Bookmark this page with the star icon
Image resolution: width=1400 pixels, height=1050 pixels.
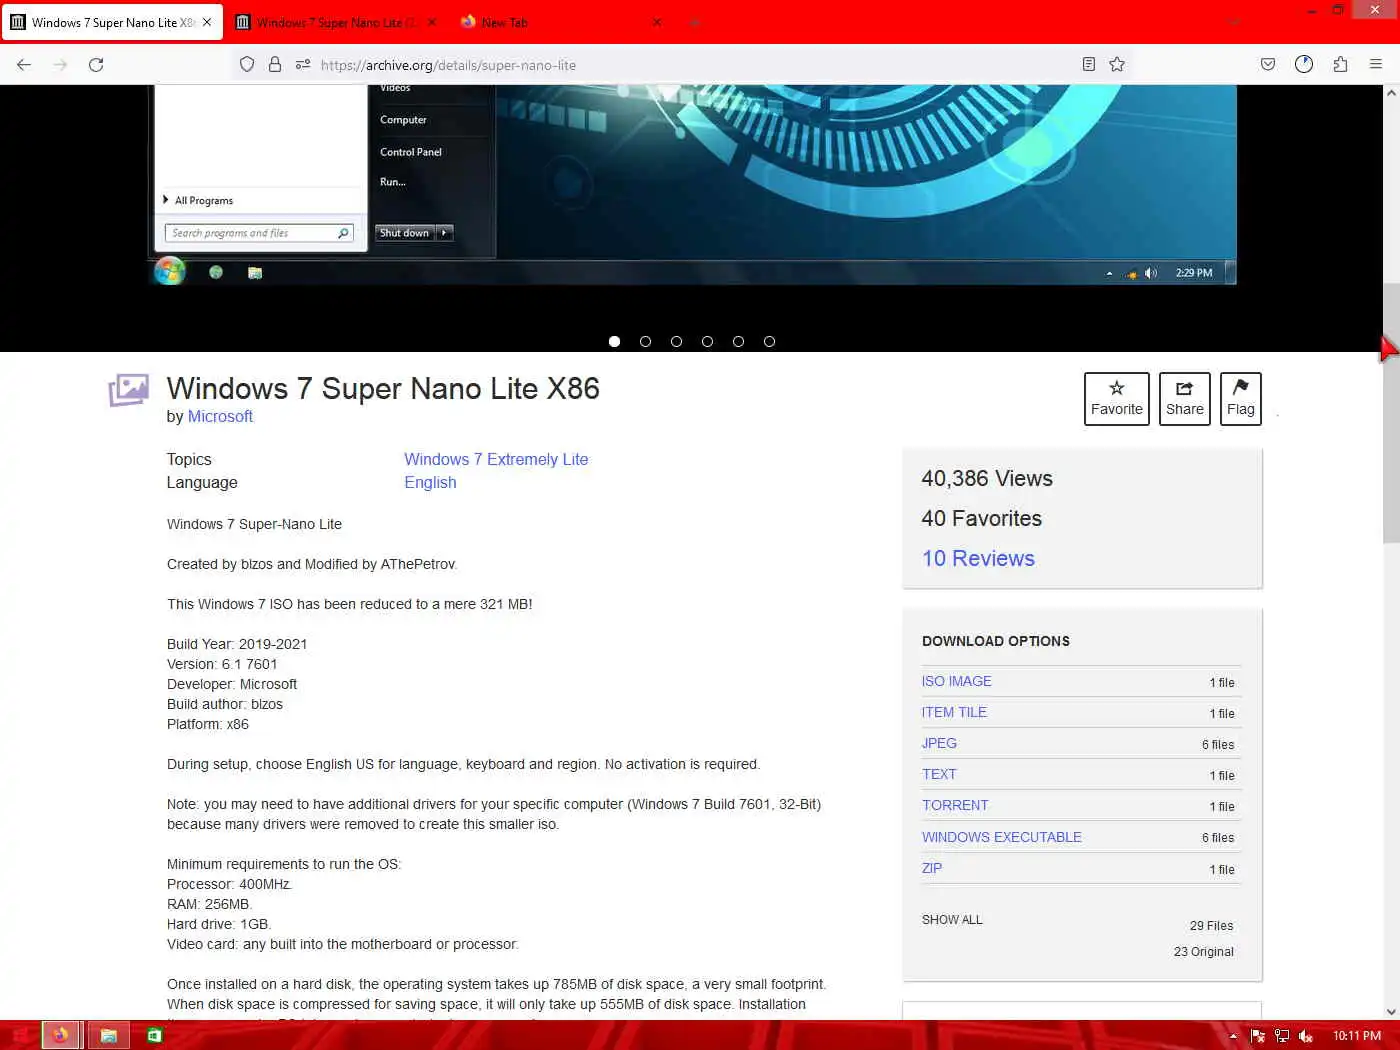[x=1117, y=65]
